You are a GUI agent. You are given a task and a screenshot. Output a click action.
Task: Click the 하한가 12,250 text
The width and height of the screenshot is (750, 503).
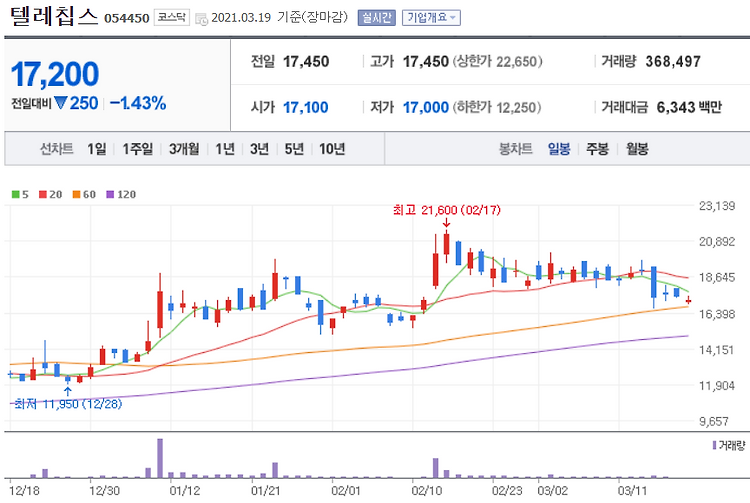496,108
